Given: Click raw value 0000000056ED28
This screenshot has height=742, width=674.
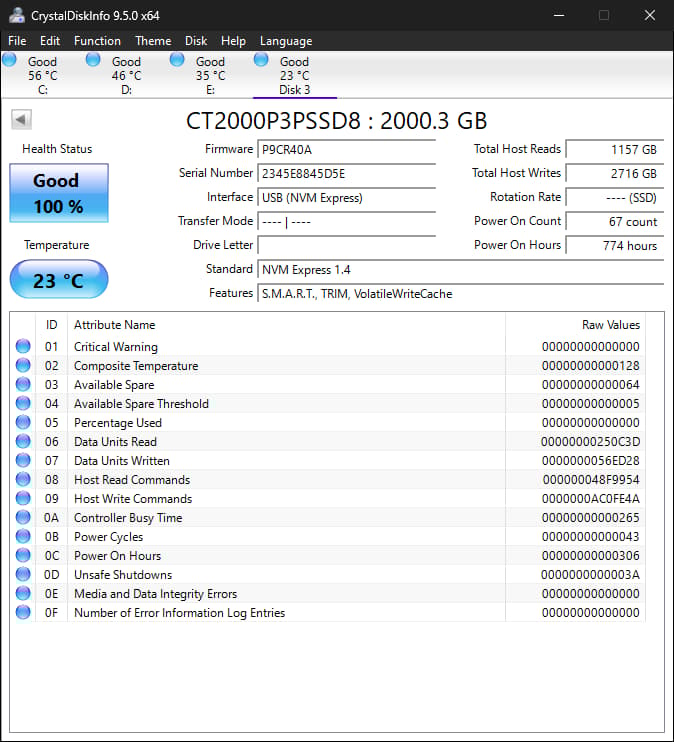Looking at the screenshot, I should (590, 460).
